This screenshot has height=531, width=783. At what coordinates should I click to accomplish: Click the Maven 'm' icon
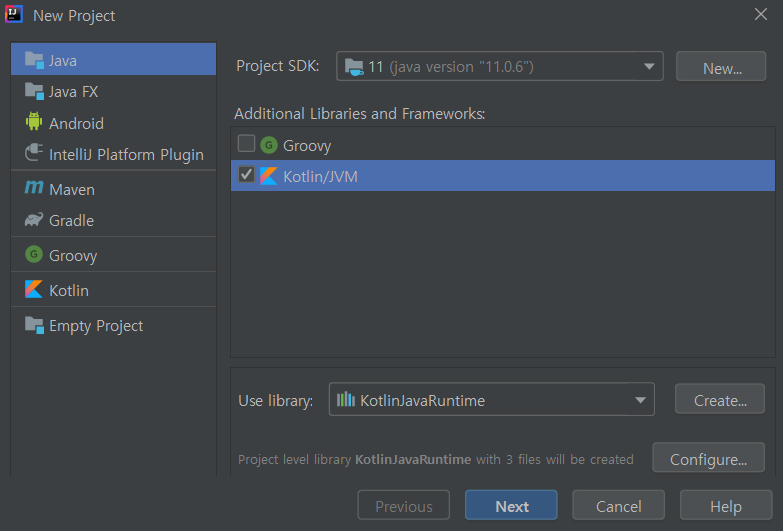point(34,187)
